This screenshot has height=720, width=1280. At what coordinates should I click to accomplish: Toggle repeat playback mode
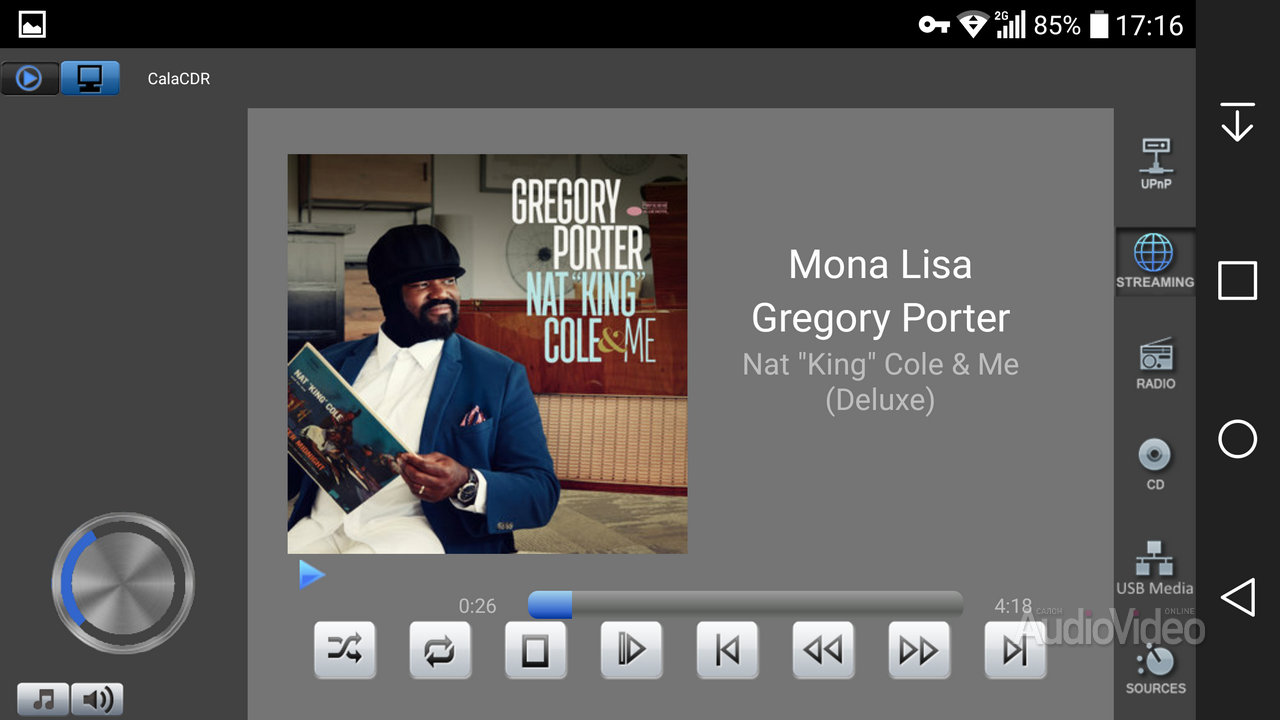pyautogui.click(x=440, y=651)
